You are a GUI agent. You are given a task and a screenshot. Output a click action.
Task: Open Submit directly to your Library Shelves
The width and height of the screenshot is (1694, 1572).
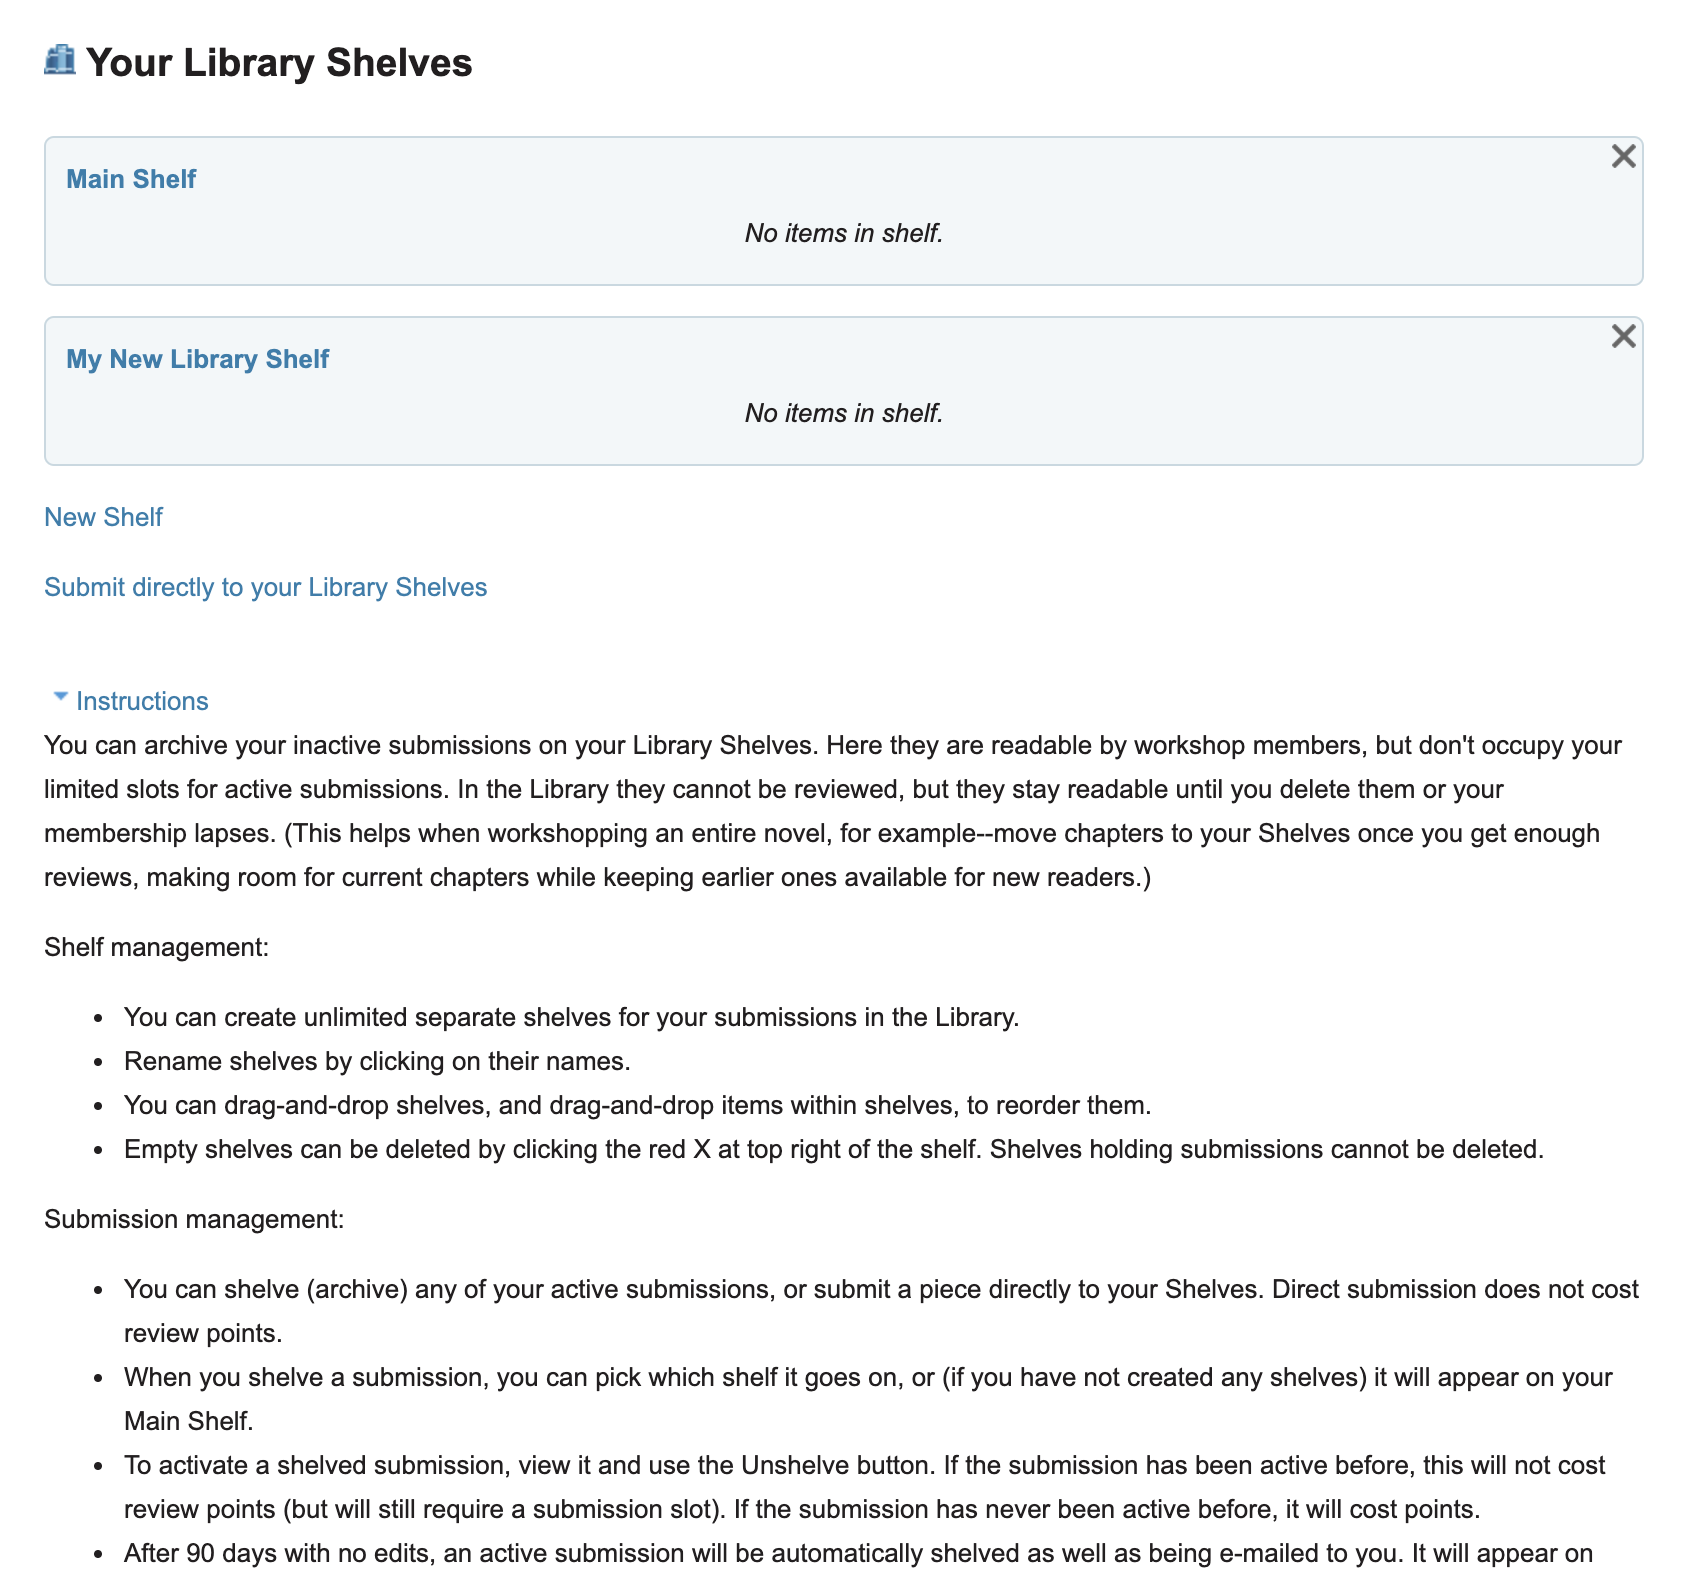(x=265, y=587)
